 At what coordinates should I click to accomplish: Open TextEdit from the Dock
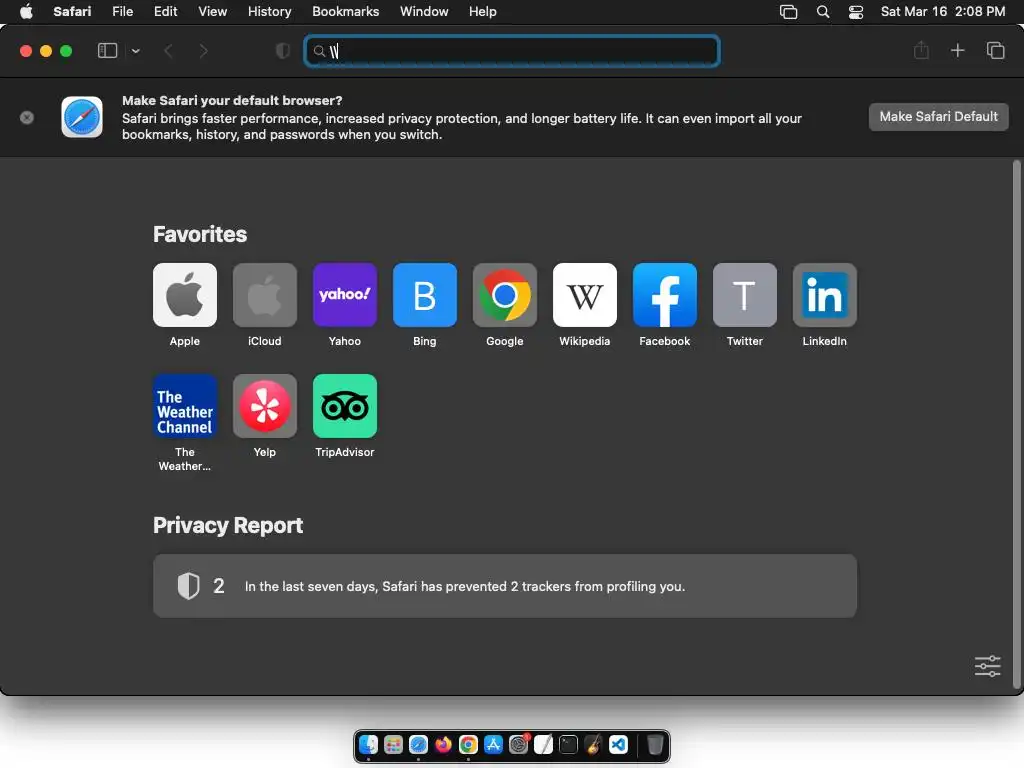pos(543,744)
